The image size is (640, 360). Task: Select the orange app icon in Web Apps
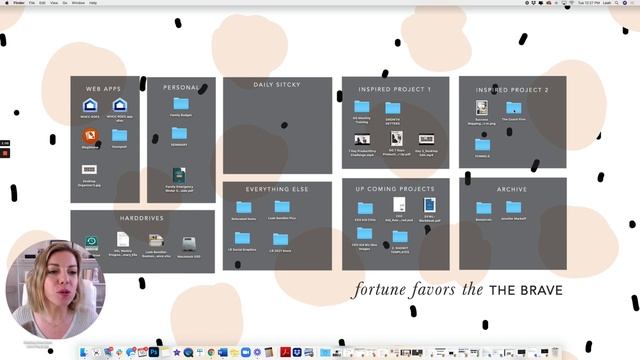point(90,136)
